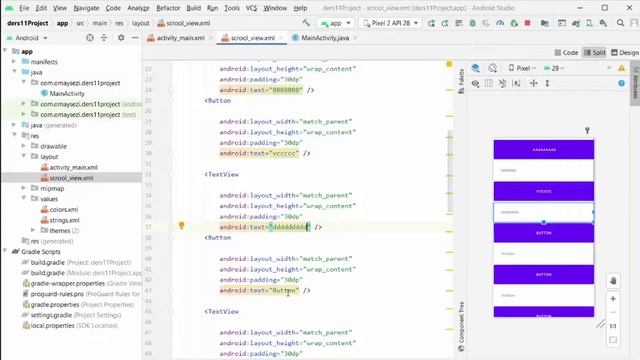Image resolution: width=640 pixels, height=360 pixels.
Task: Click the Make Project hammer icon
Action: tap(306, 23)
